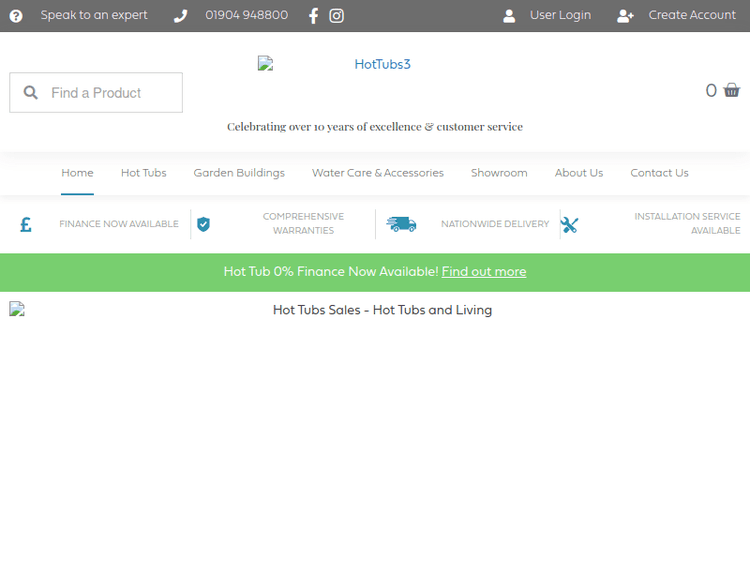Expand Water Care & Accessories menu
This screenshot has height=563, width=750.
coord(378,173)
